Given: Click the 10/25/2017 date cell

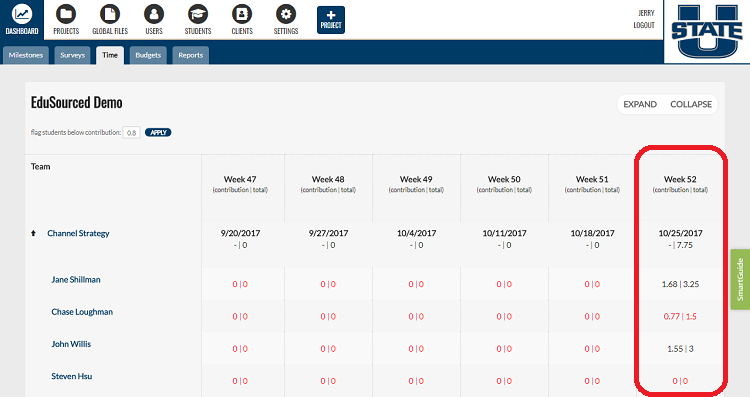Looking at the screenshot, I should pyautogui.click(x=680, y=233).
